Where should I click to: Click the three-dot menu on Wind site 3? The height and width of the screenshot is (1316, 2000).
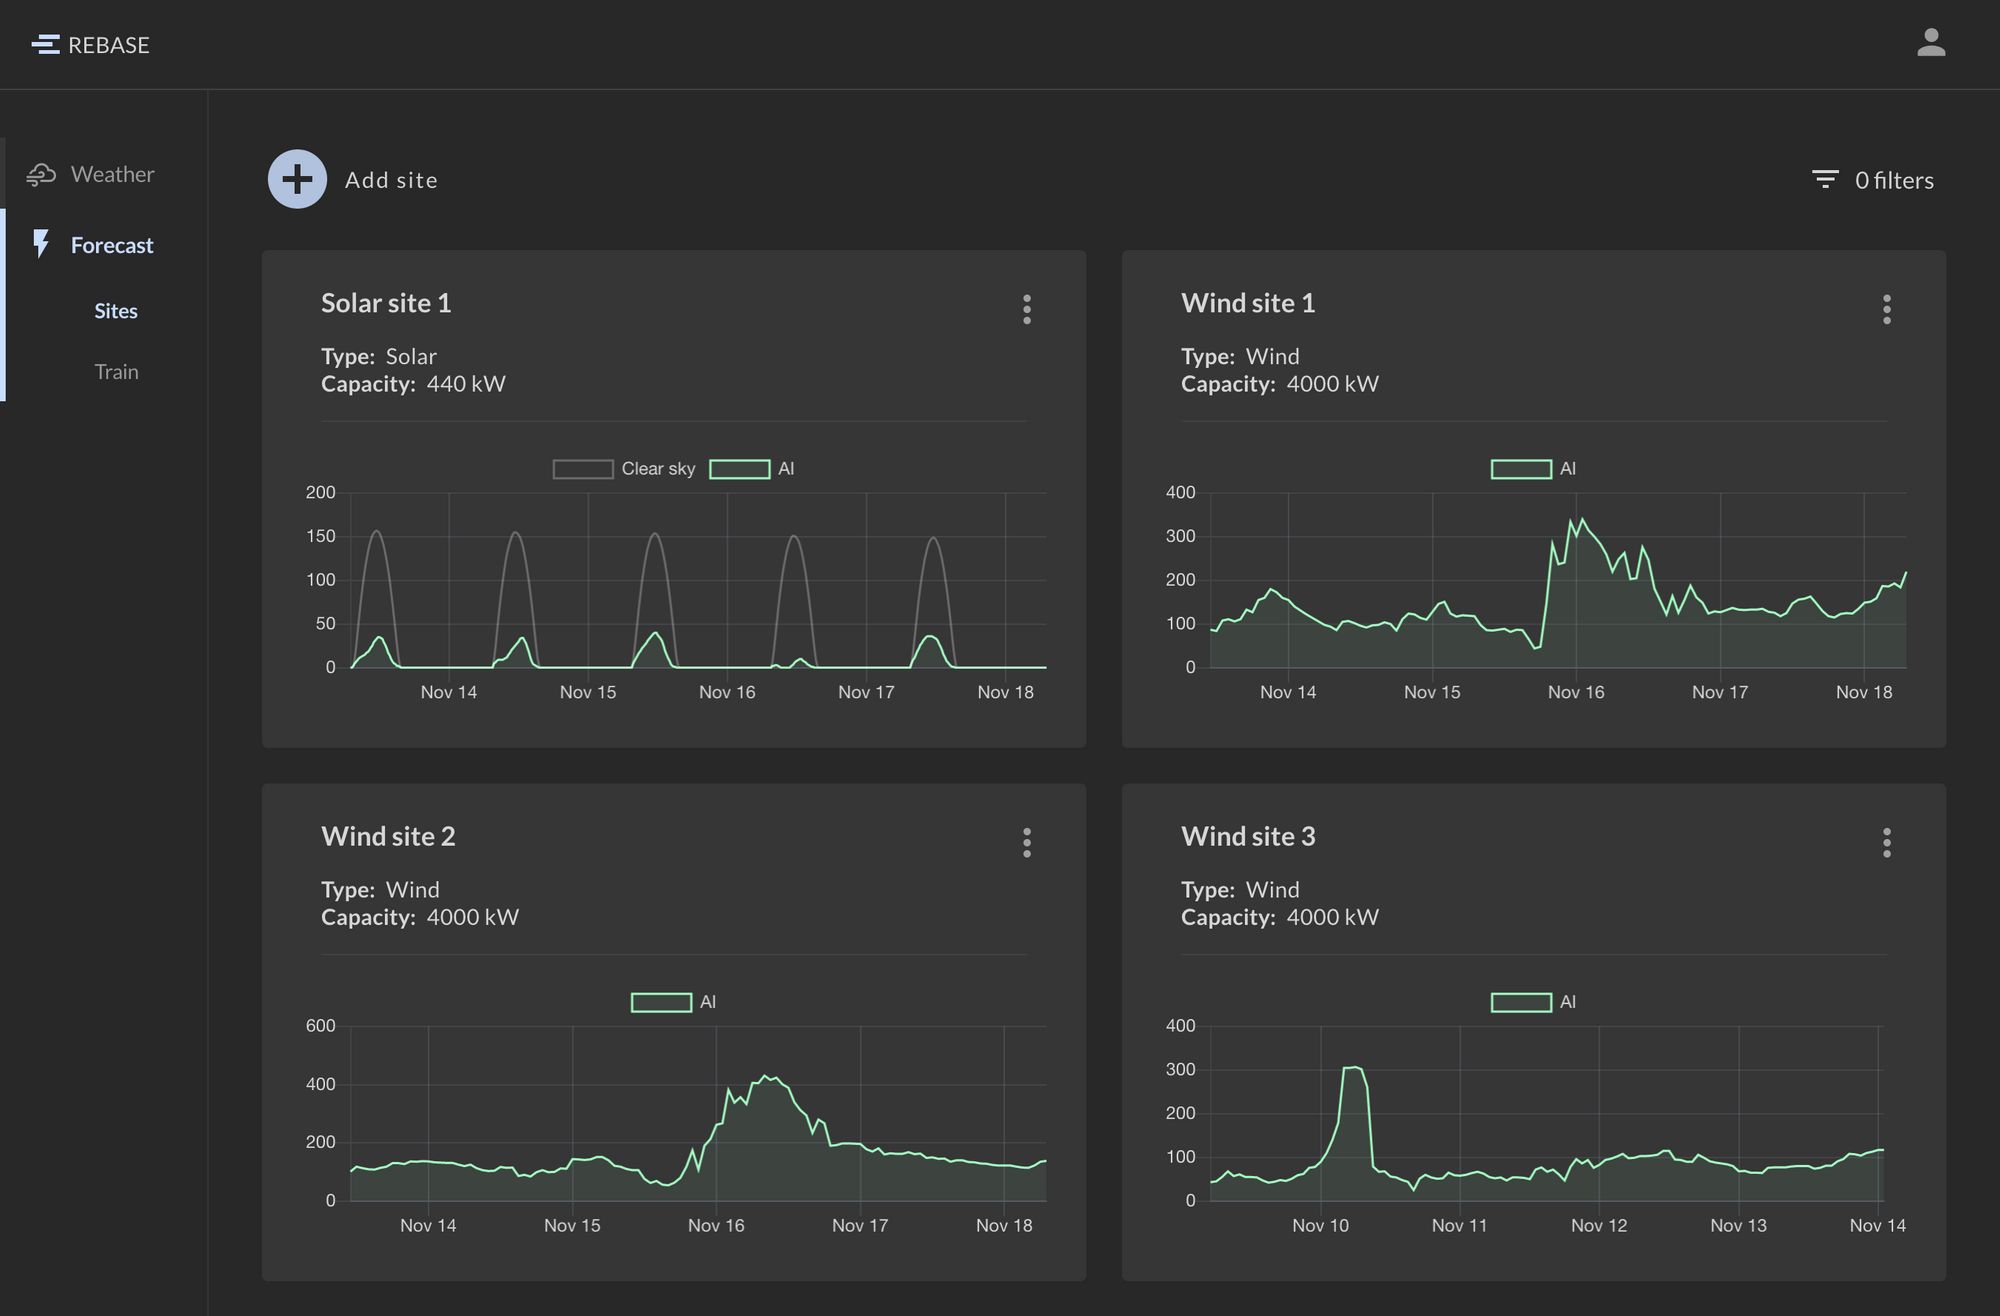(x=1887, y=842)
